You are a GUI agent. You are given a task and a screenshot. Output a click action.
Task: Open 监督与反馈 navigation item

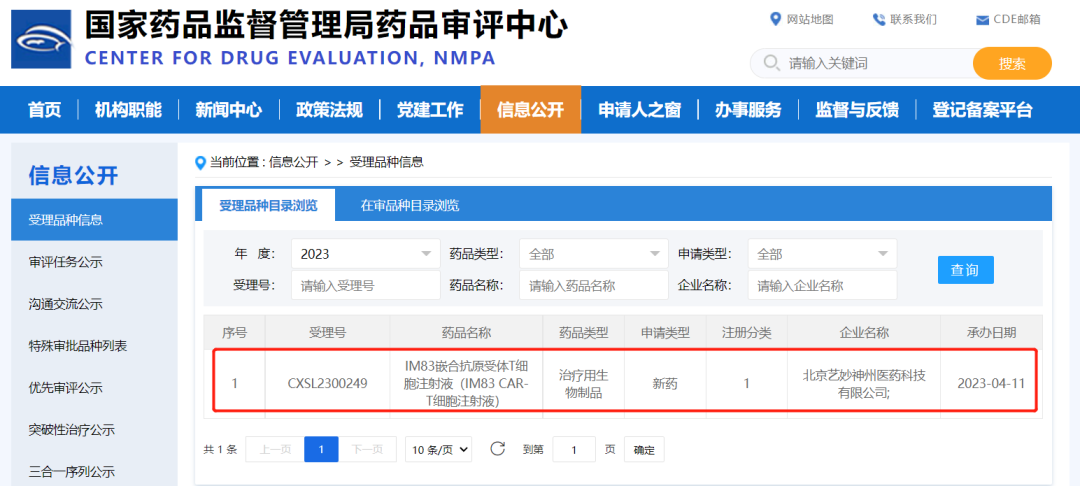pos(857,109)
